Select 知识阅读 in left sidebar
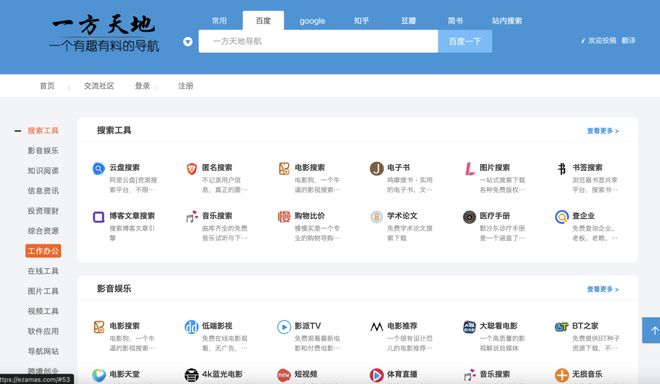Screen dimensions: 660x384 point(43,171)
